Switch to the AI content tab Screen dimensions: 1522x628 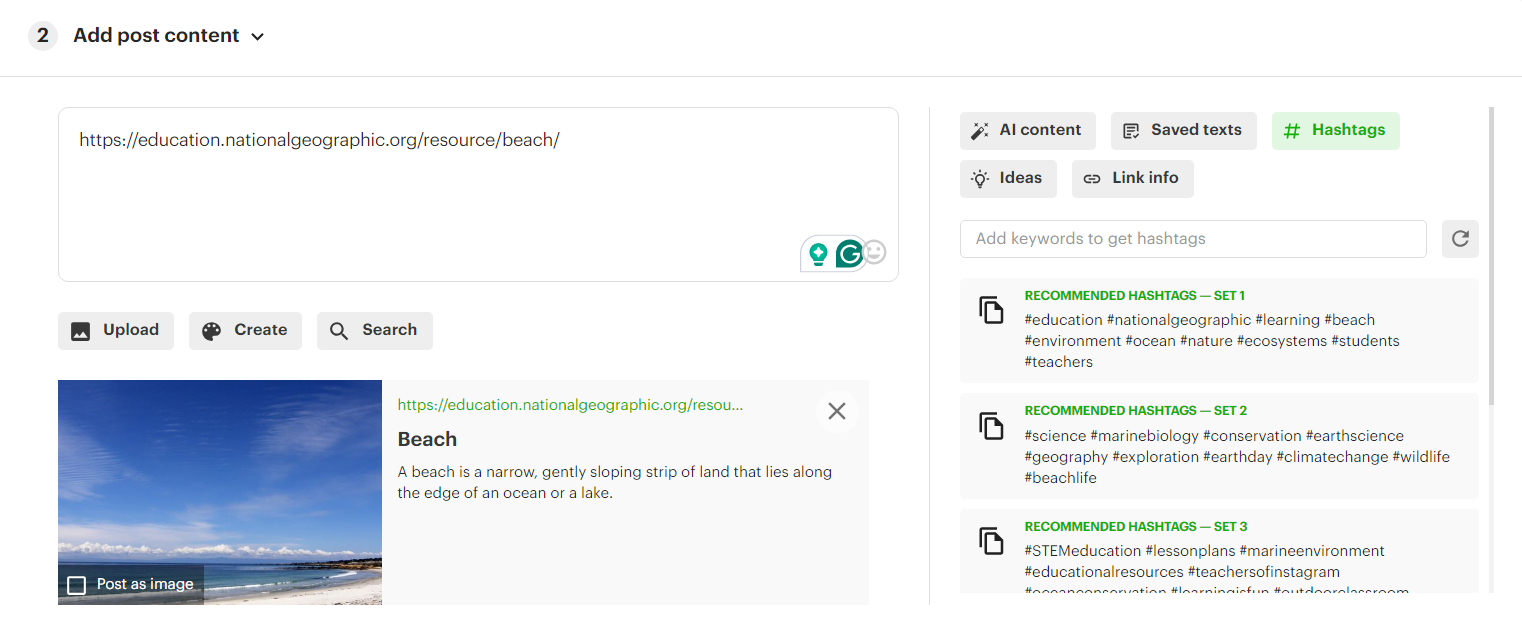(x=1027, y=130)
